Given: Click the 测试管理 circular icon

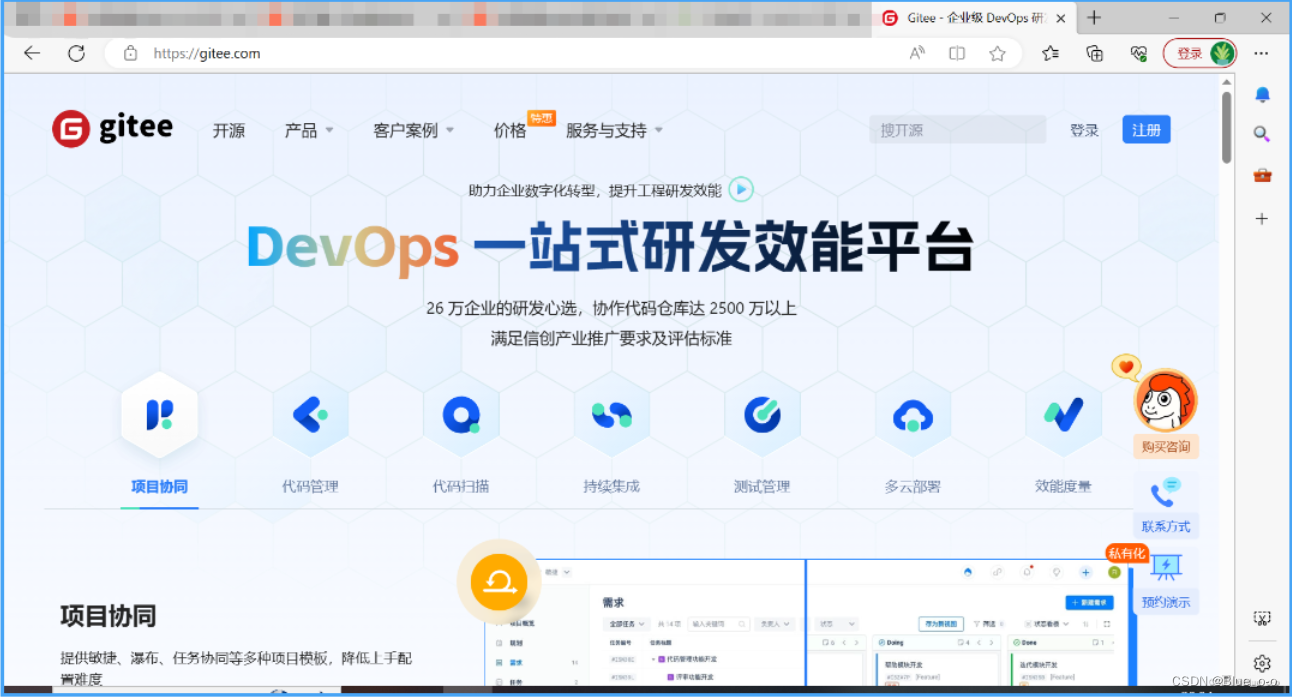Looking at the screenshot, I should tap(762, 416).
